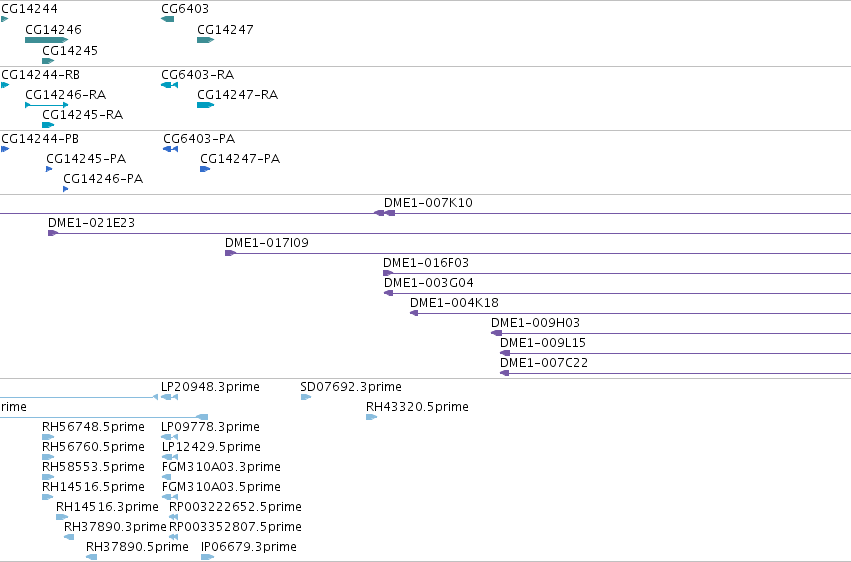Viewport: 851px width, 562px height.
Task: Click the arrow glyph below SD07692.3prime
Action: [306, 397]
